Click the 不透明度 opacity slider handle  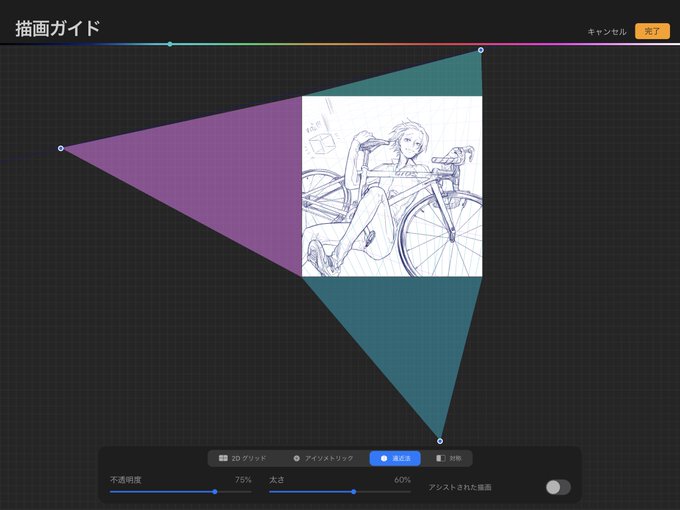(215, 492)
